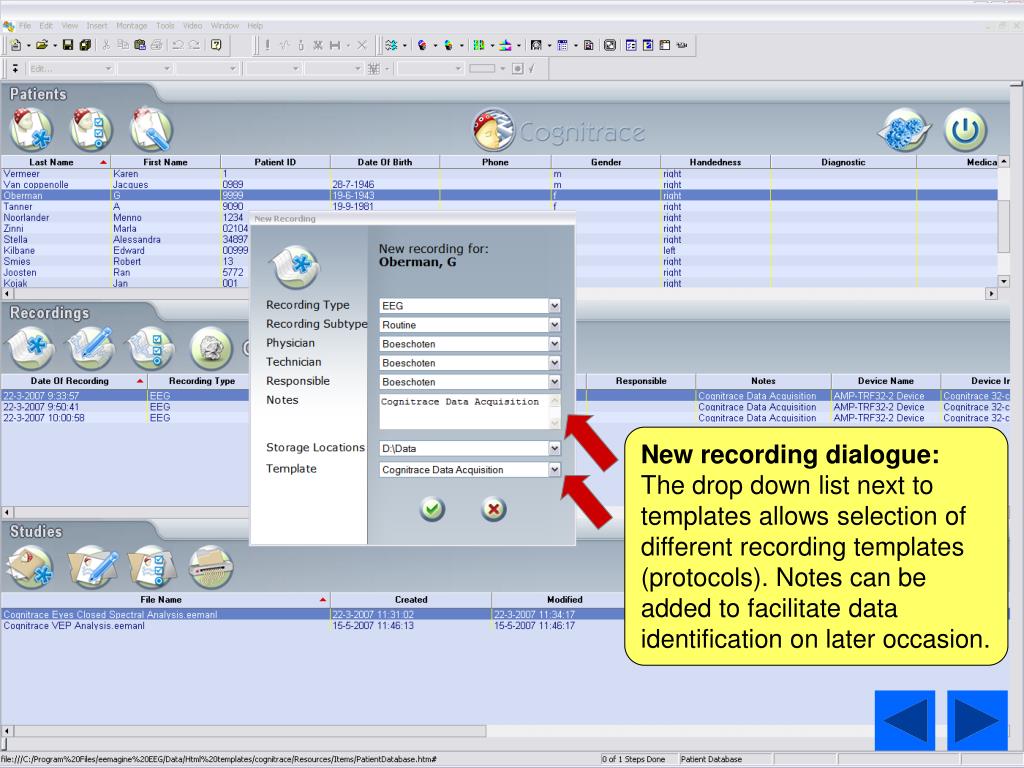Click the new patient icon with blue asterisk
Image resolution: width=1024 pixels, height=768 pixels.
(x=31, y=129)
